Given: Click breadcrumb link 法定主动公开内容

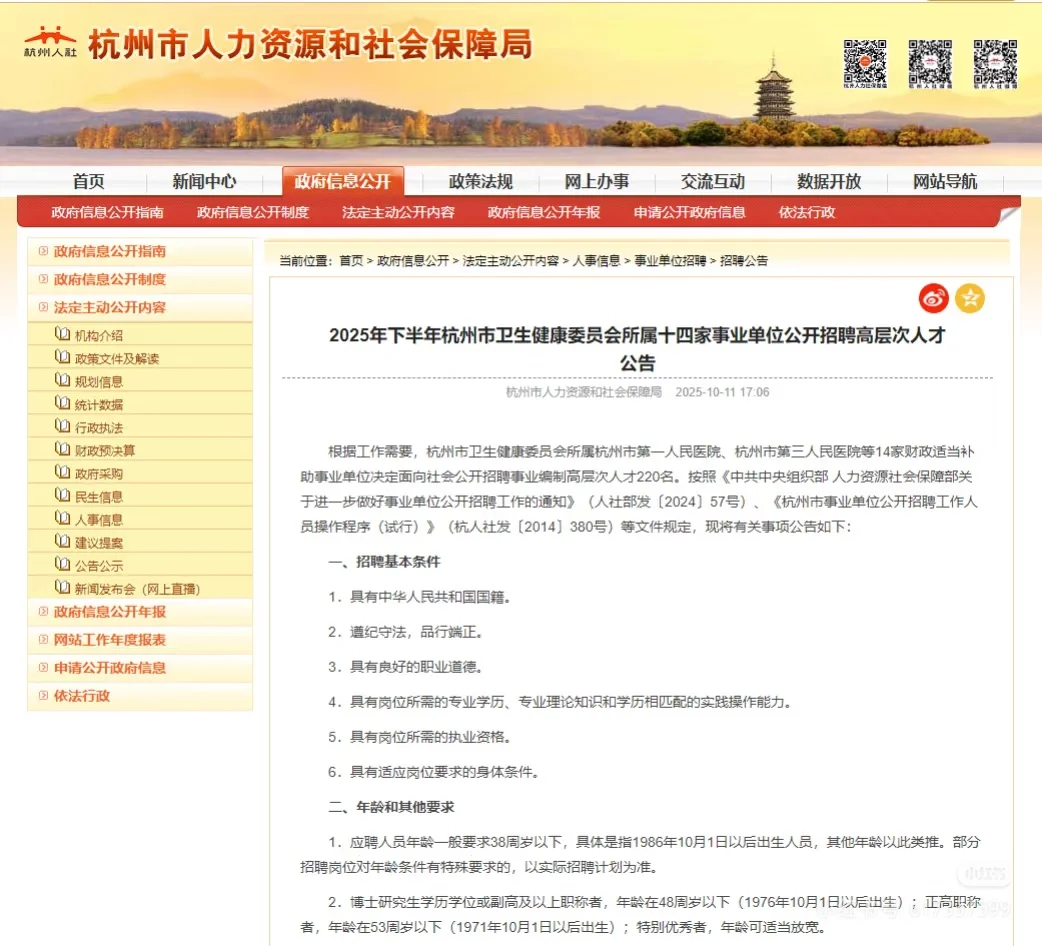Looking at the screenshot, I should click(510, 261).
